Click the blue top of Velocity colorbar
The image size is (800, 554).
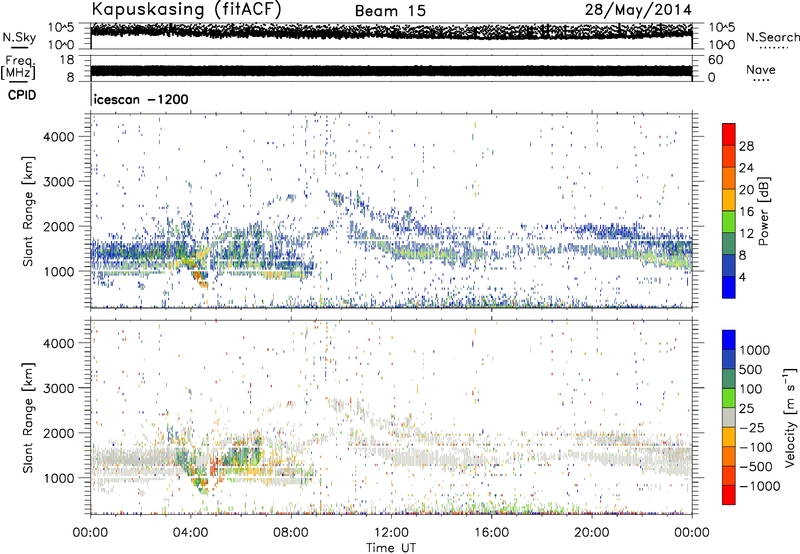point(729,340)
